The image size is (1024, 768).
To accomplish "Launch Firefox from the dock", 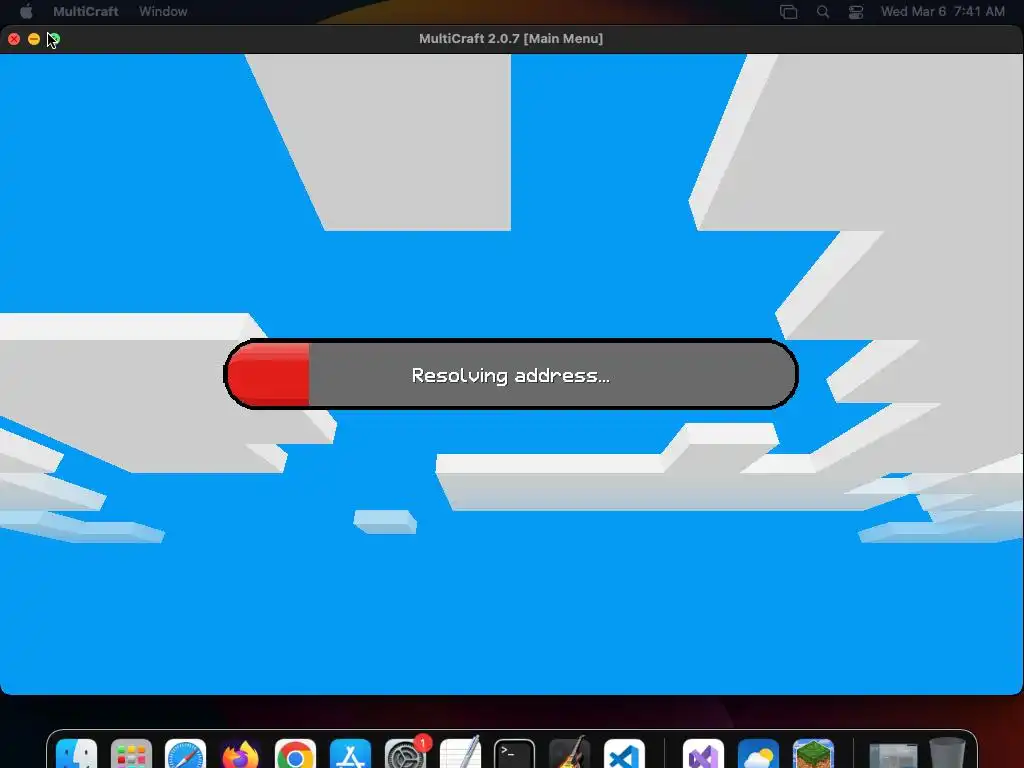I will pos(240,756).
